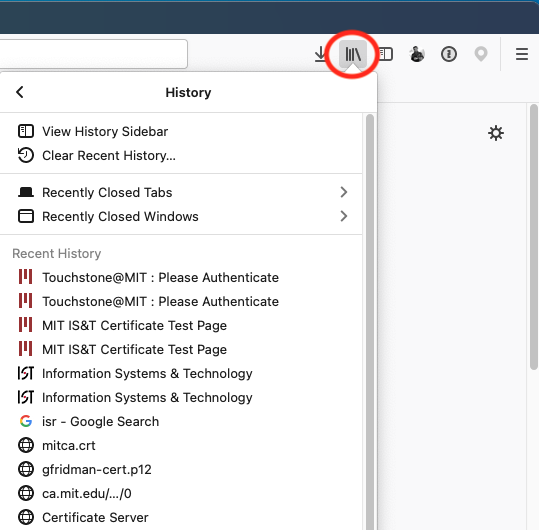539x530 pixels.
Task: Open the Downloads arrow icon in toolbar
Action: [x=320, y=54]
